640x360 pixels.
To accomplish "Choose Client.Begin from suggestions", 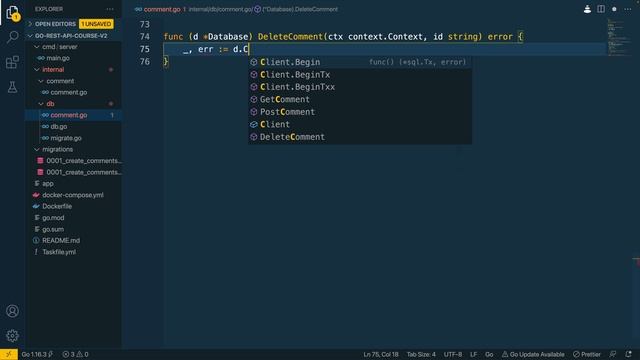I will pyautogui.click(x=360, y=62).
